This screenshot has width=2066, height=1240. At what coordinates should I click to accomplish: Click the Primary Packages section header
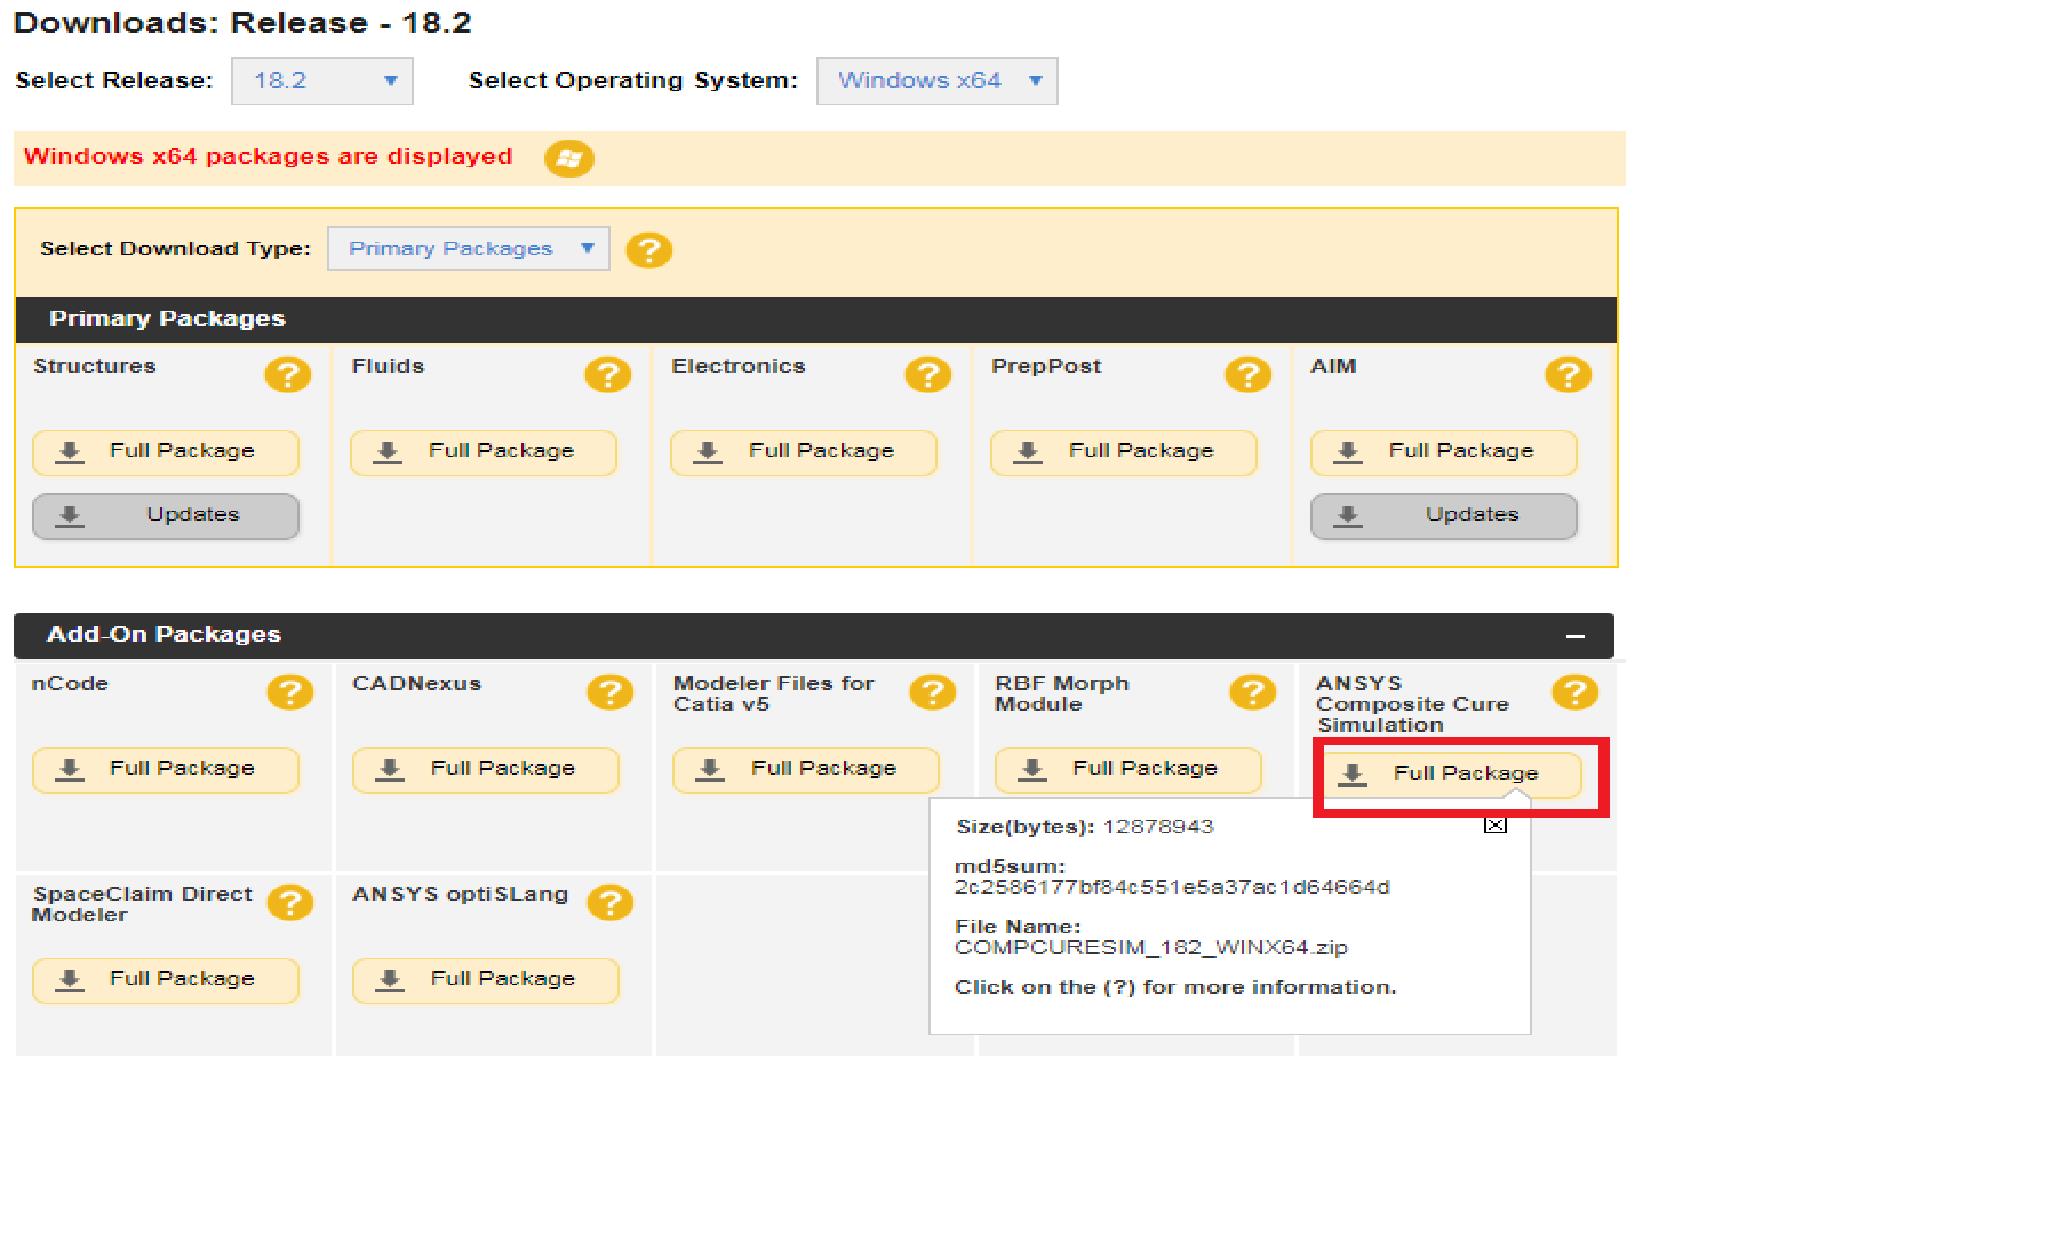click(x=816, y=320)
